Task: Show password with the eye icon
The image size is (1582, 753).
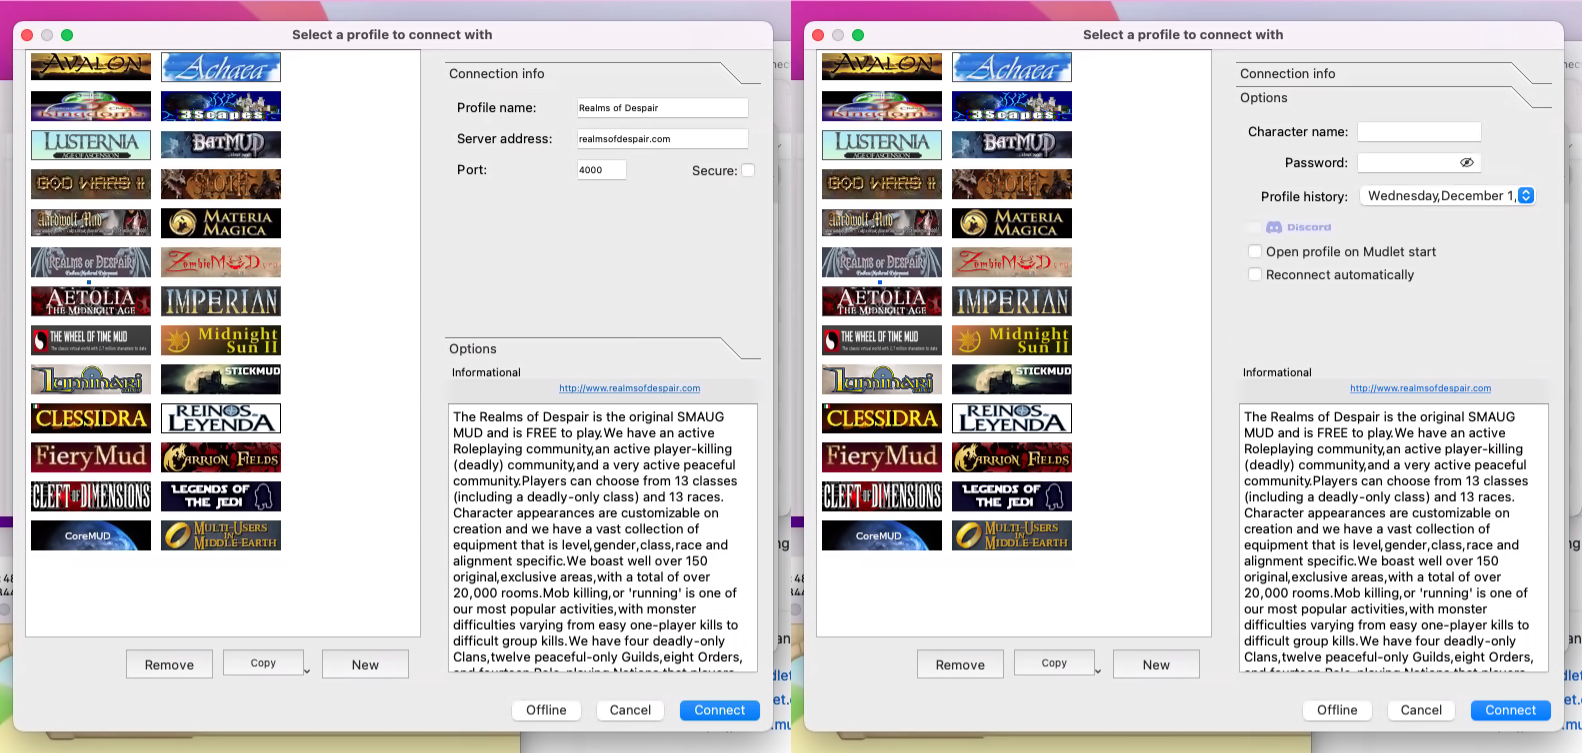Action: 1467,162
